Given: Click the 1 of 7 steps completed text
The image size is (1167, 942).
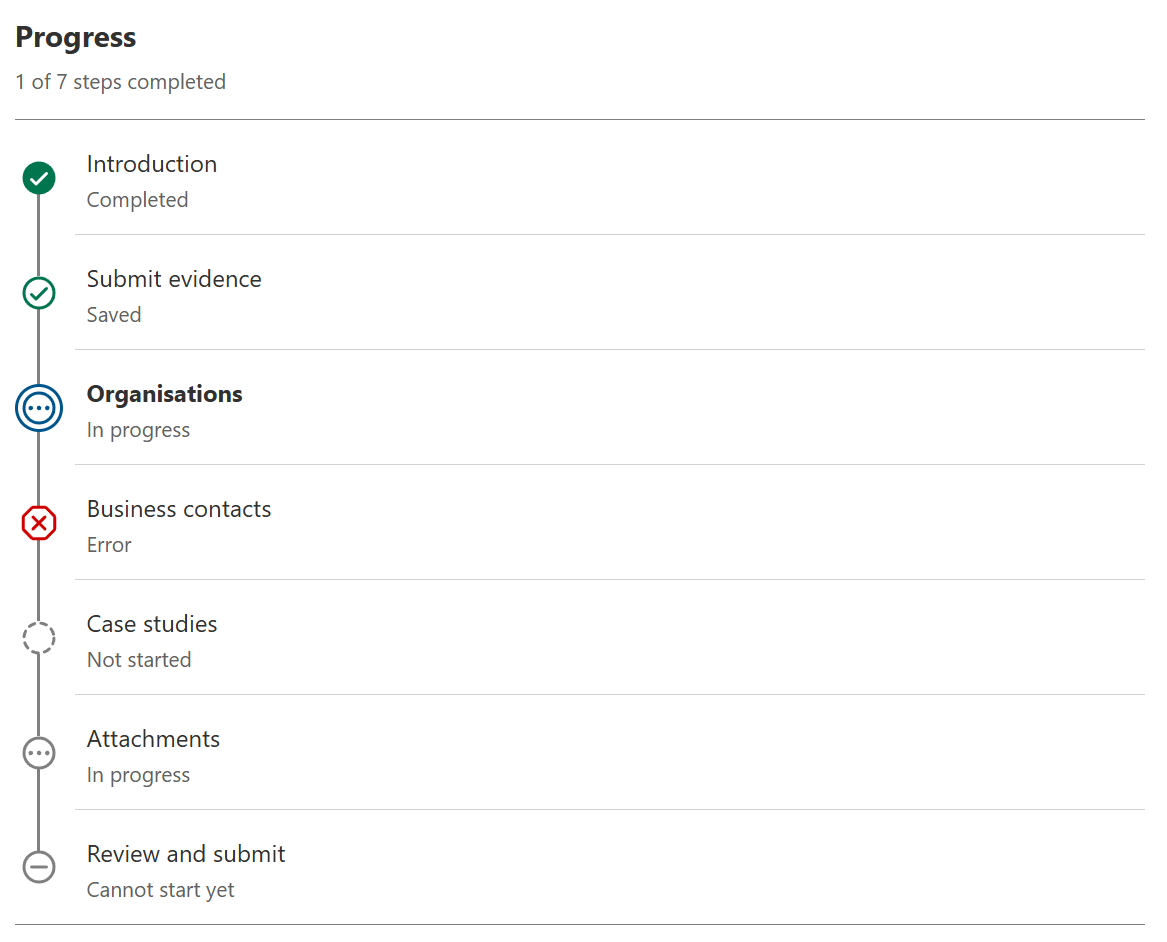Looking at the screenshot, I should pos(121,82).
